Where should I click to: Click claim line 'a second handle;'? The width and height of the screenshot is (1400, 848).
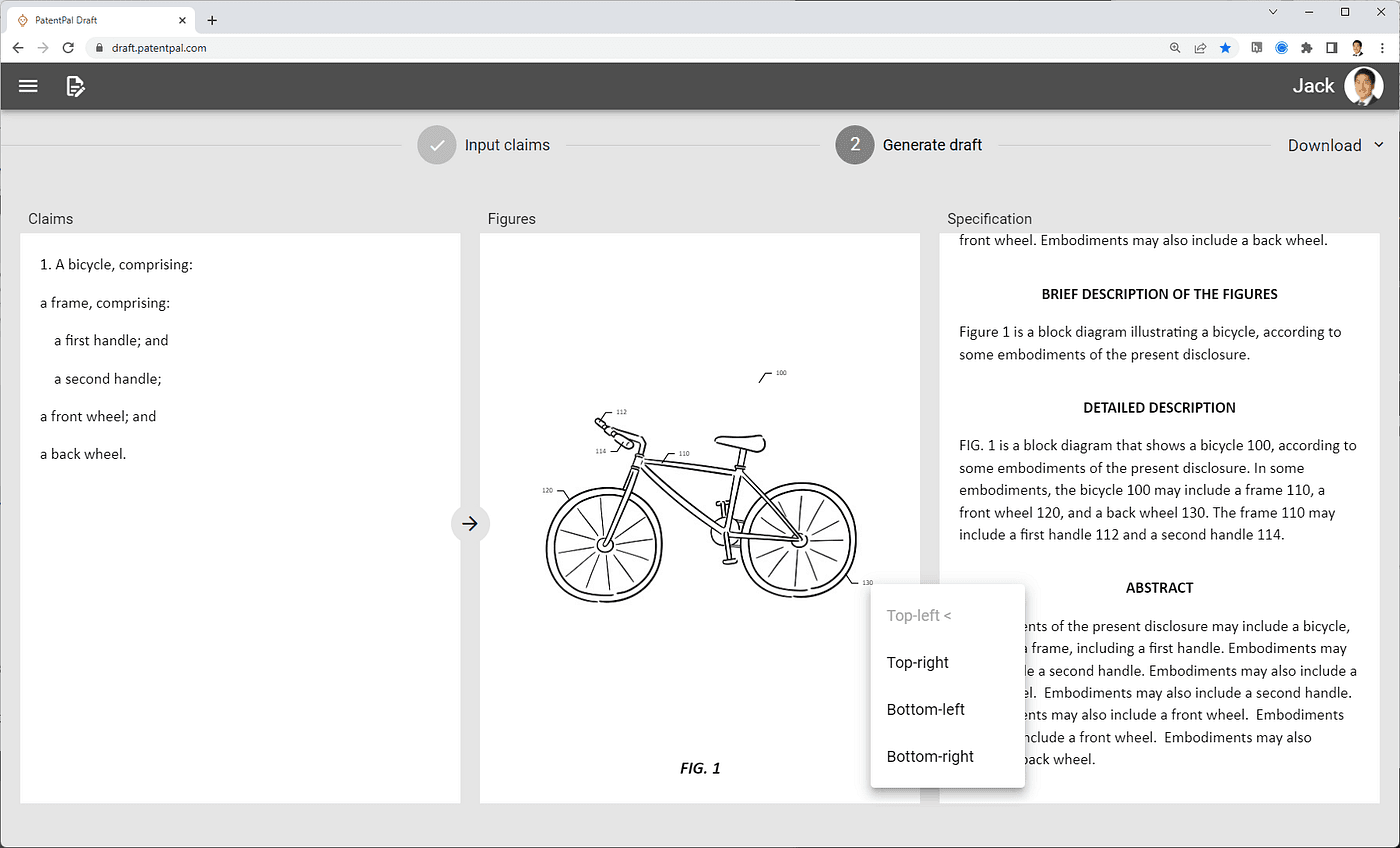[108, 378]
